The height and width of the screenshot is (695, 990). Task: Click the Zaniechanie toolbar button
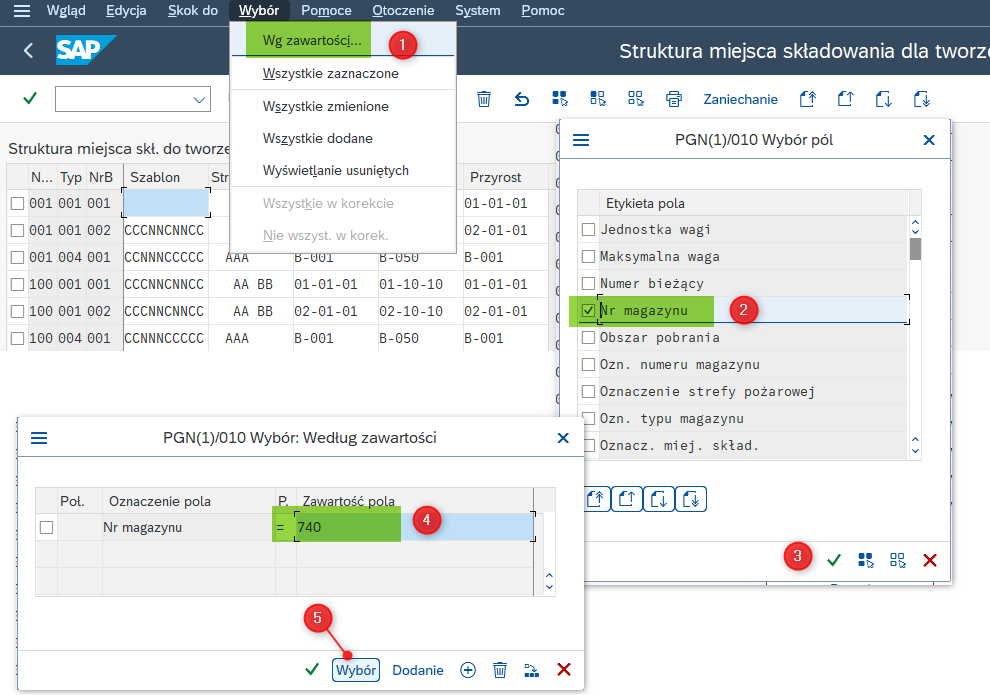[740, 99]
